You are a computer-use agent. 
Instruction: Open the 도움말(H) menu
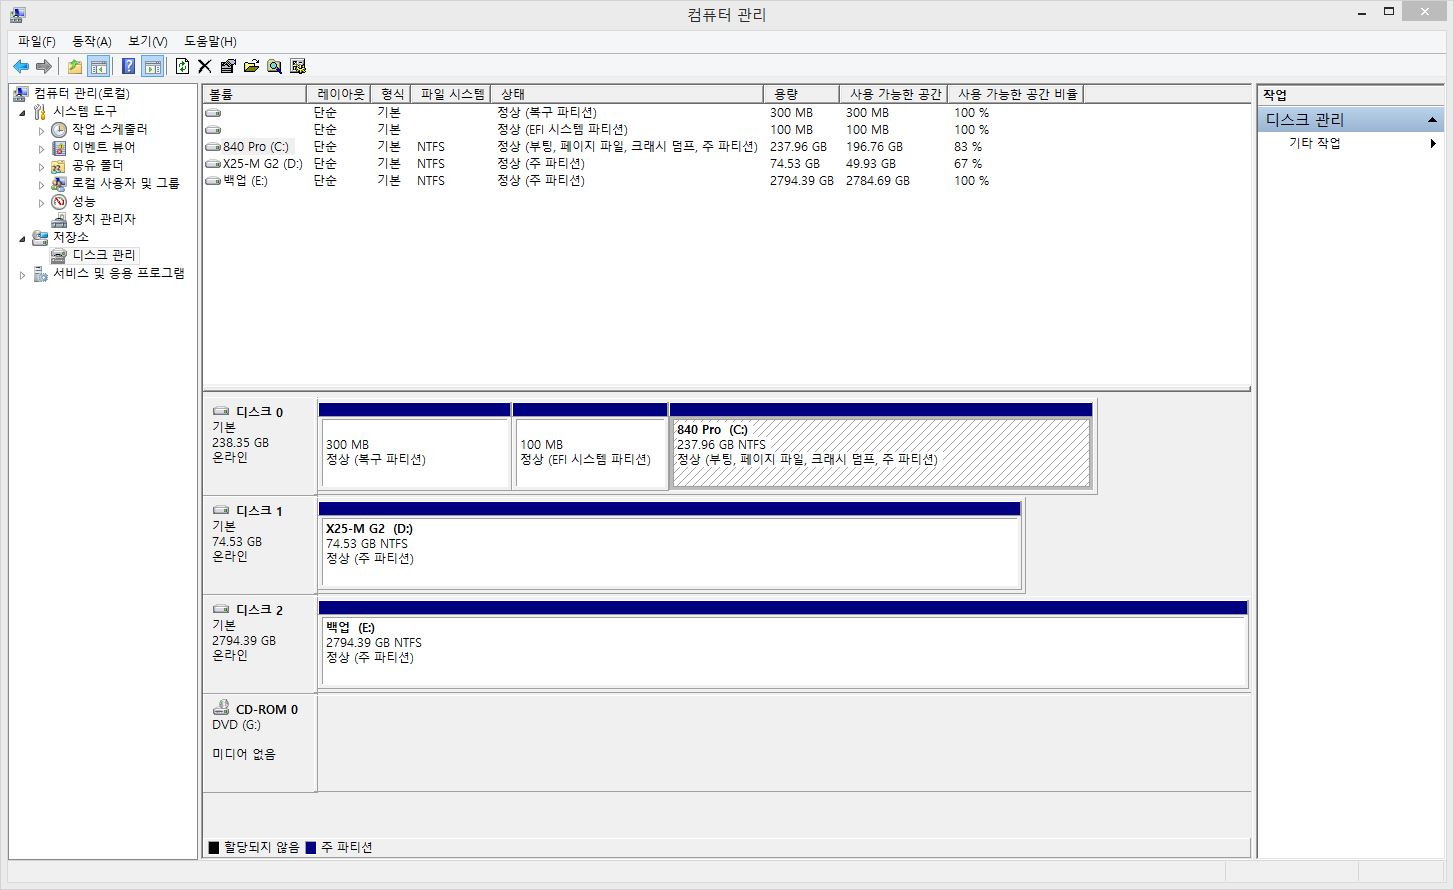click(210, 41)
